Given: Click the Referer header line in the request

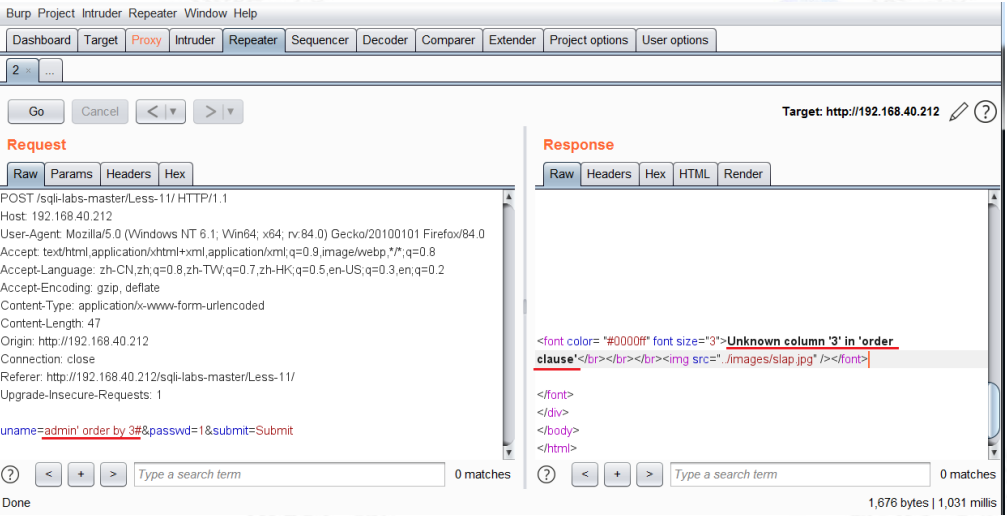Looking at the screenshot, I should click(x=148, y=377).
